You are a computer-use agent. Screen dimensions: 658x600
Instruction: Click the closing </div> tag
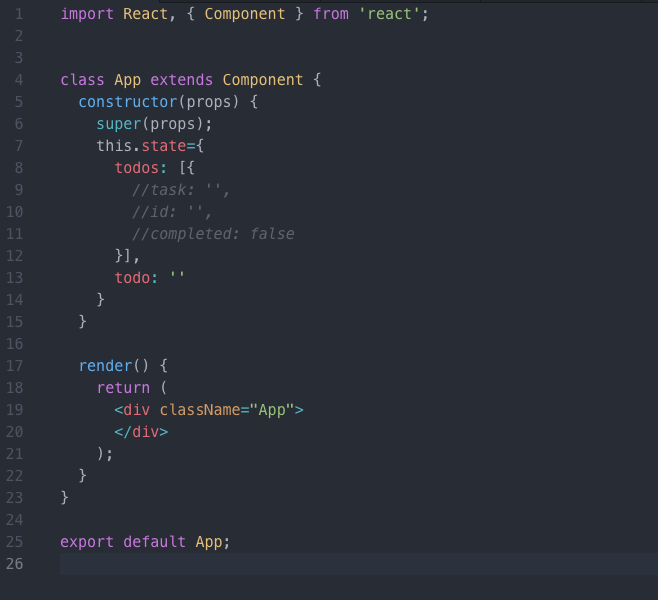point(141,432)
